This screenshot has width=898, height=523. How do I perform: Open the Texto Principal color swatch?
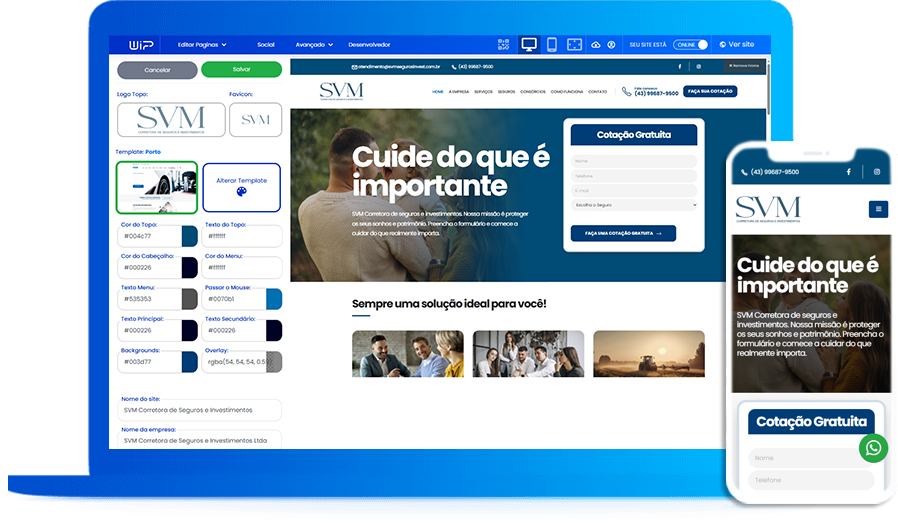coord(190,331)
